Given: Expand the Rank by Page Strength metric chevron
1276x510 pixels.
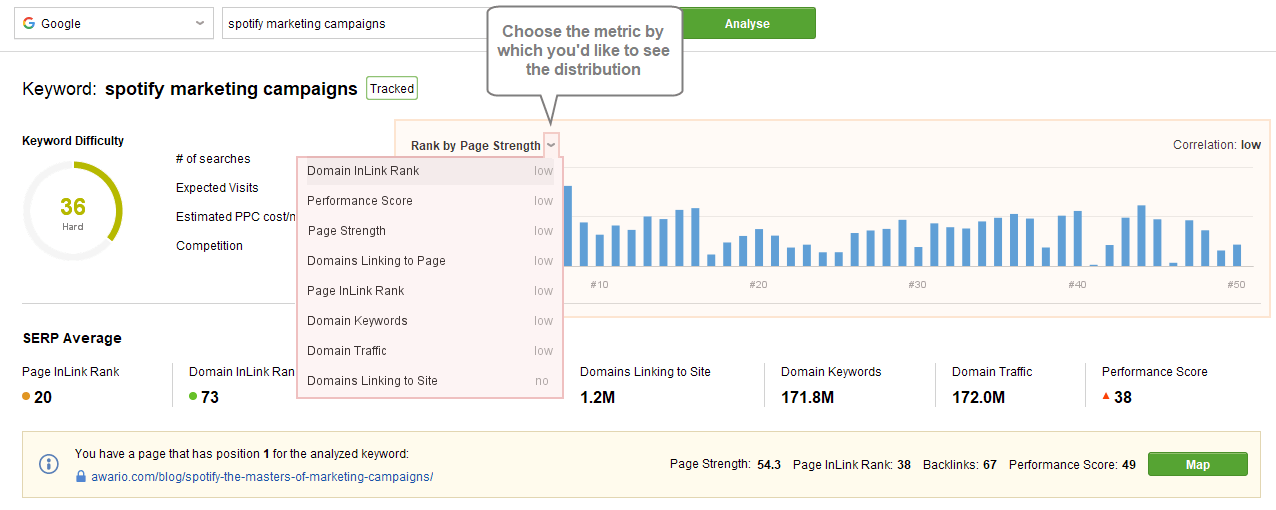Looking at the screenshot, I should (551, 146).
